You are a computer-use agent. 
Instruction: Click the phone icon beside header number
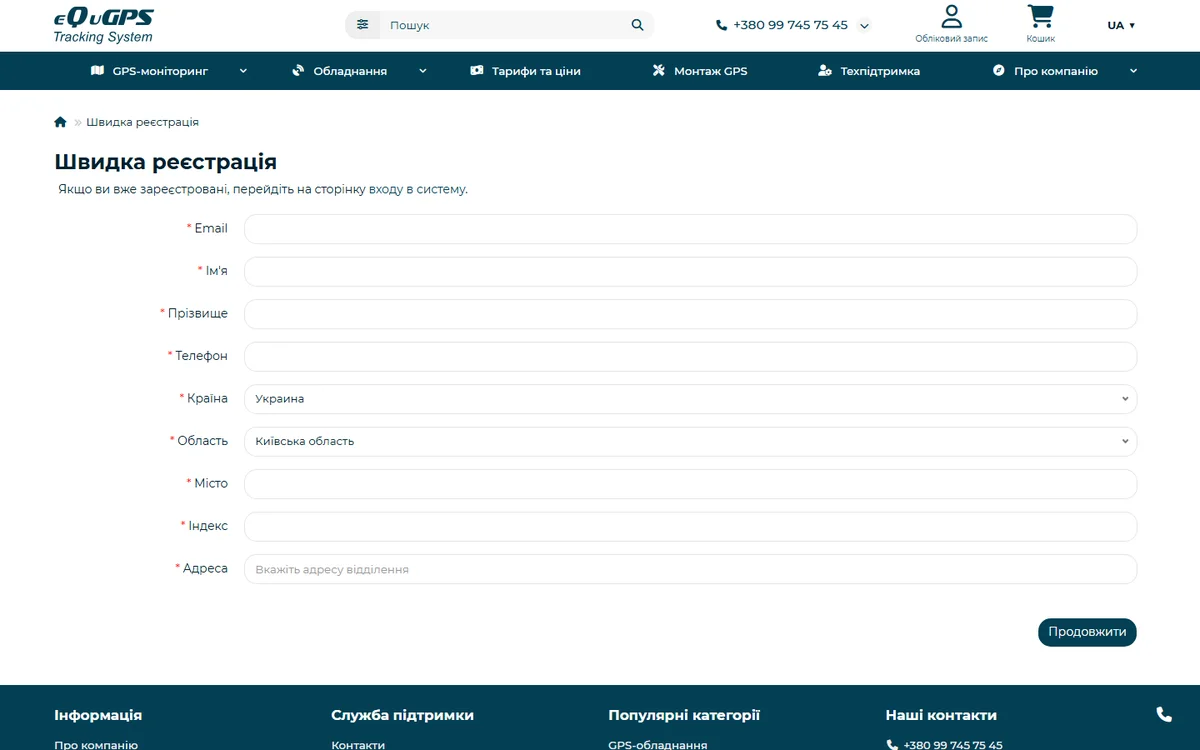pos(721,25)
